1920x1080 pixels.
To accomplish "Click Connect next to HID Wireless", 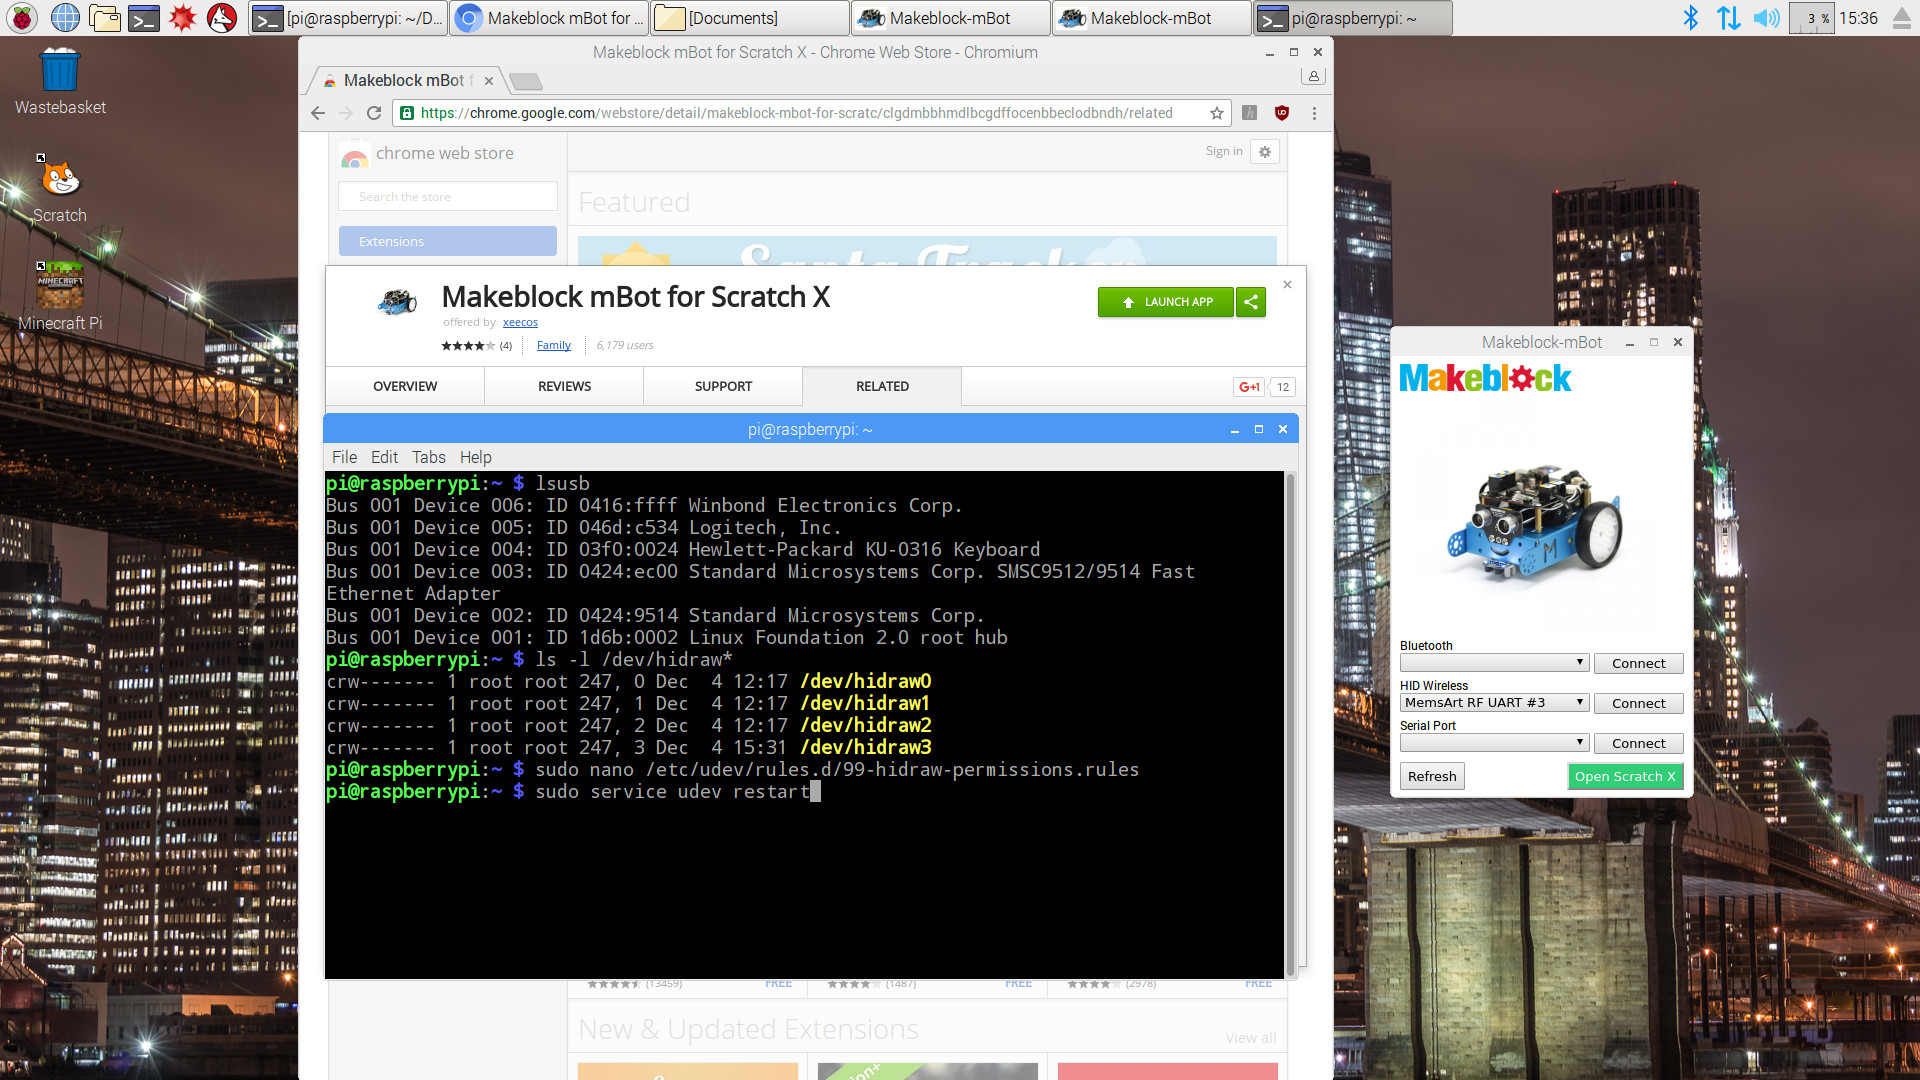I will 1639,703.
